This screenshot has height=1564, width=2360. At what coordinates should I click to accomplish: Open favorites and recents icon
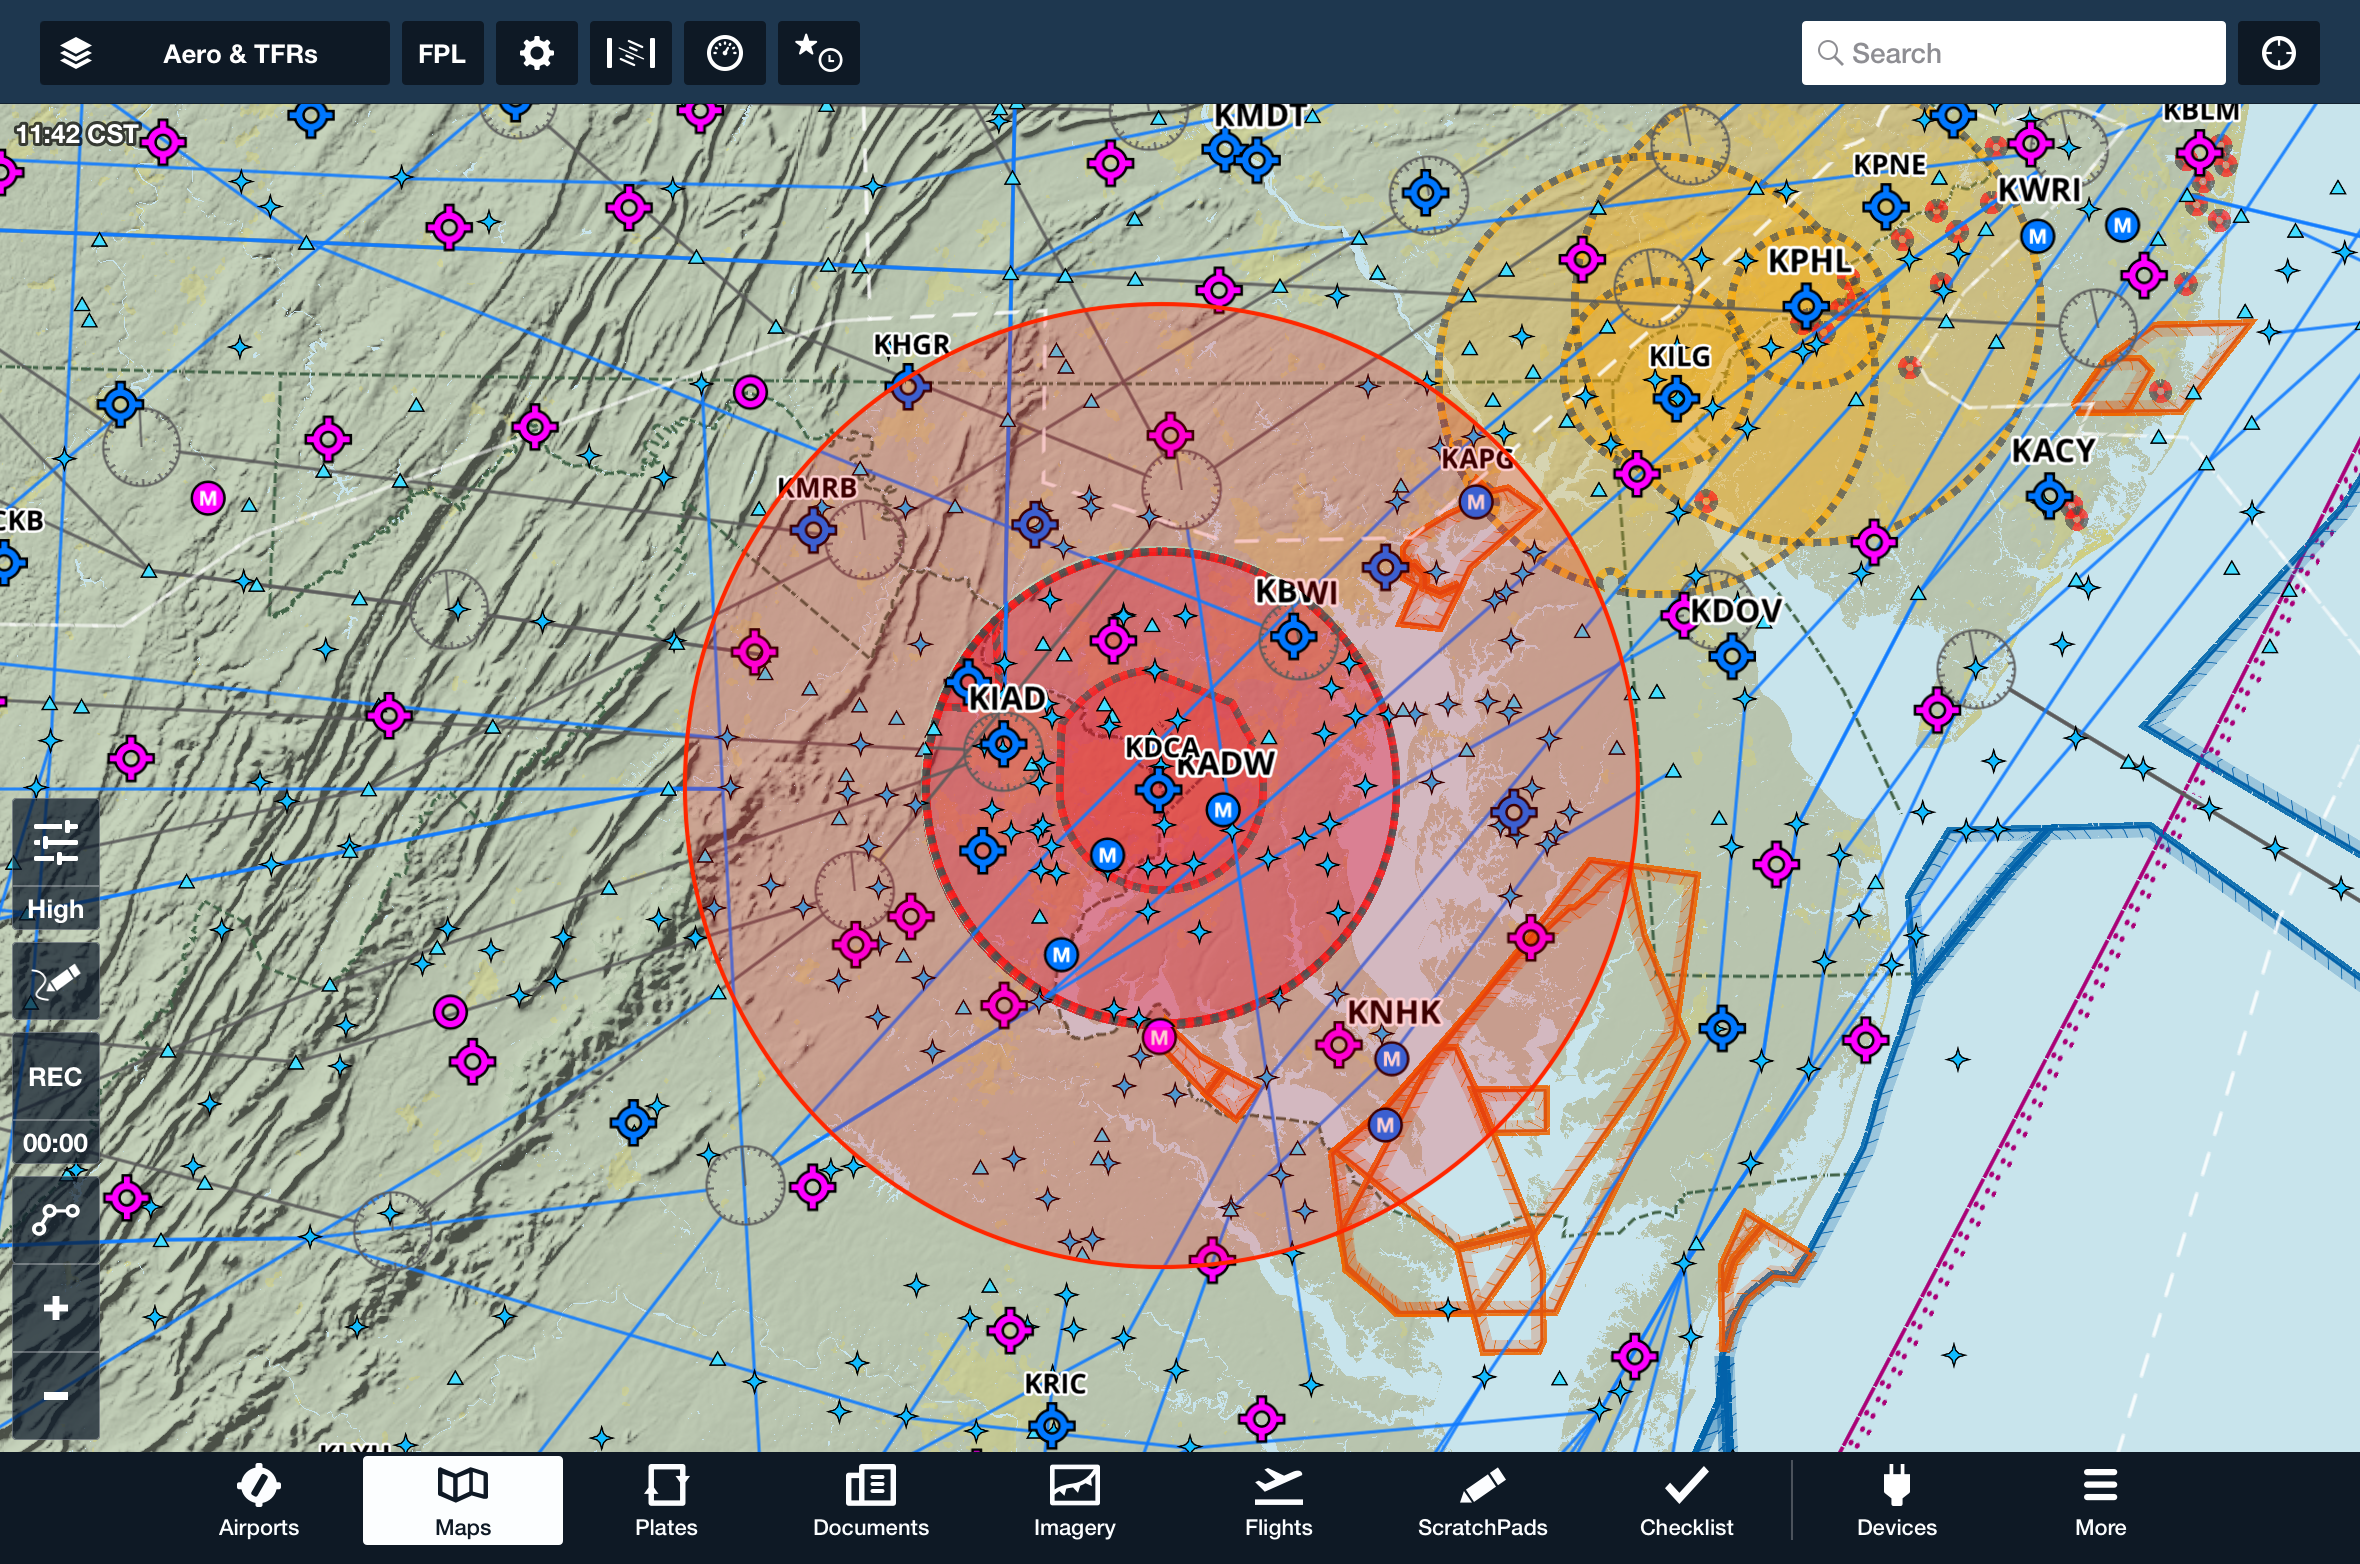click(x=818, y=53)
